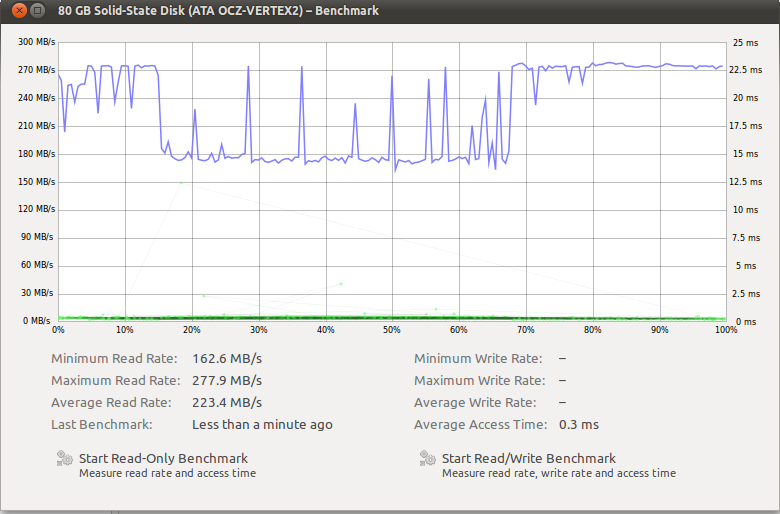Click the 270 MB/s axis label

pyautogui.click(x=36, y=70)
